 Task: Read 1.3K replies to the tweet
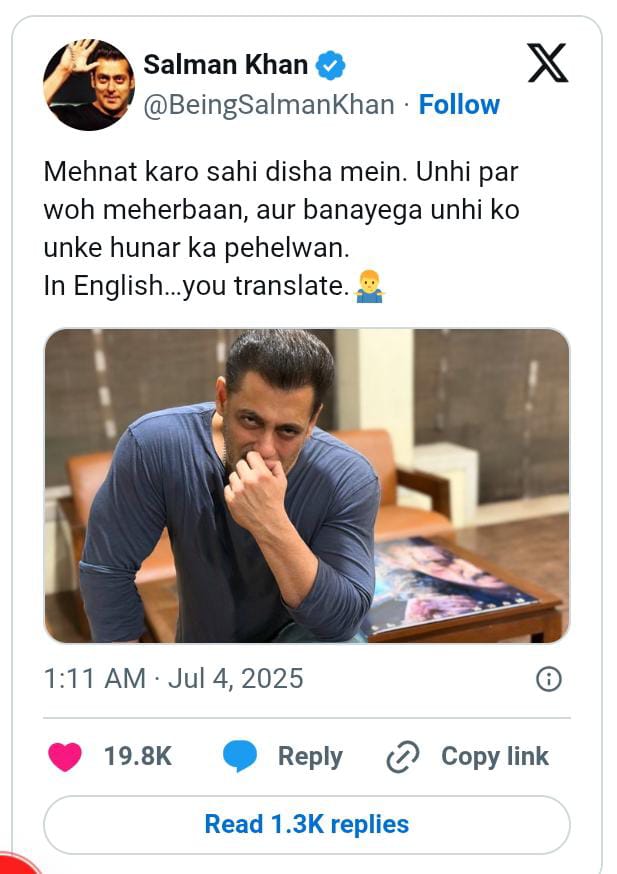pyautogui.click(x=306, y=825)
